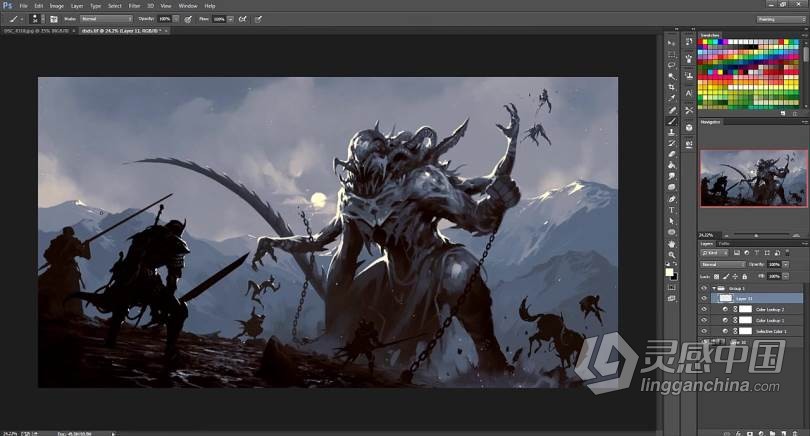Screen dimensions: 810x436
Task: Open the layer blend mode dropdown
Action: [x=723, y=264]
